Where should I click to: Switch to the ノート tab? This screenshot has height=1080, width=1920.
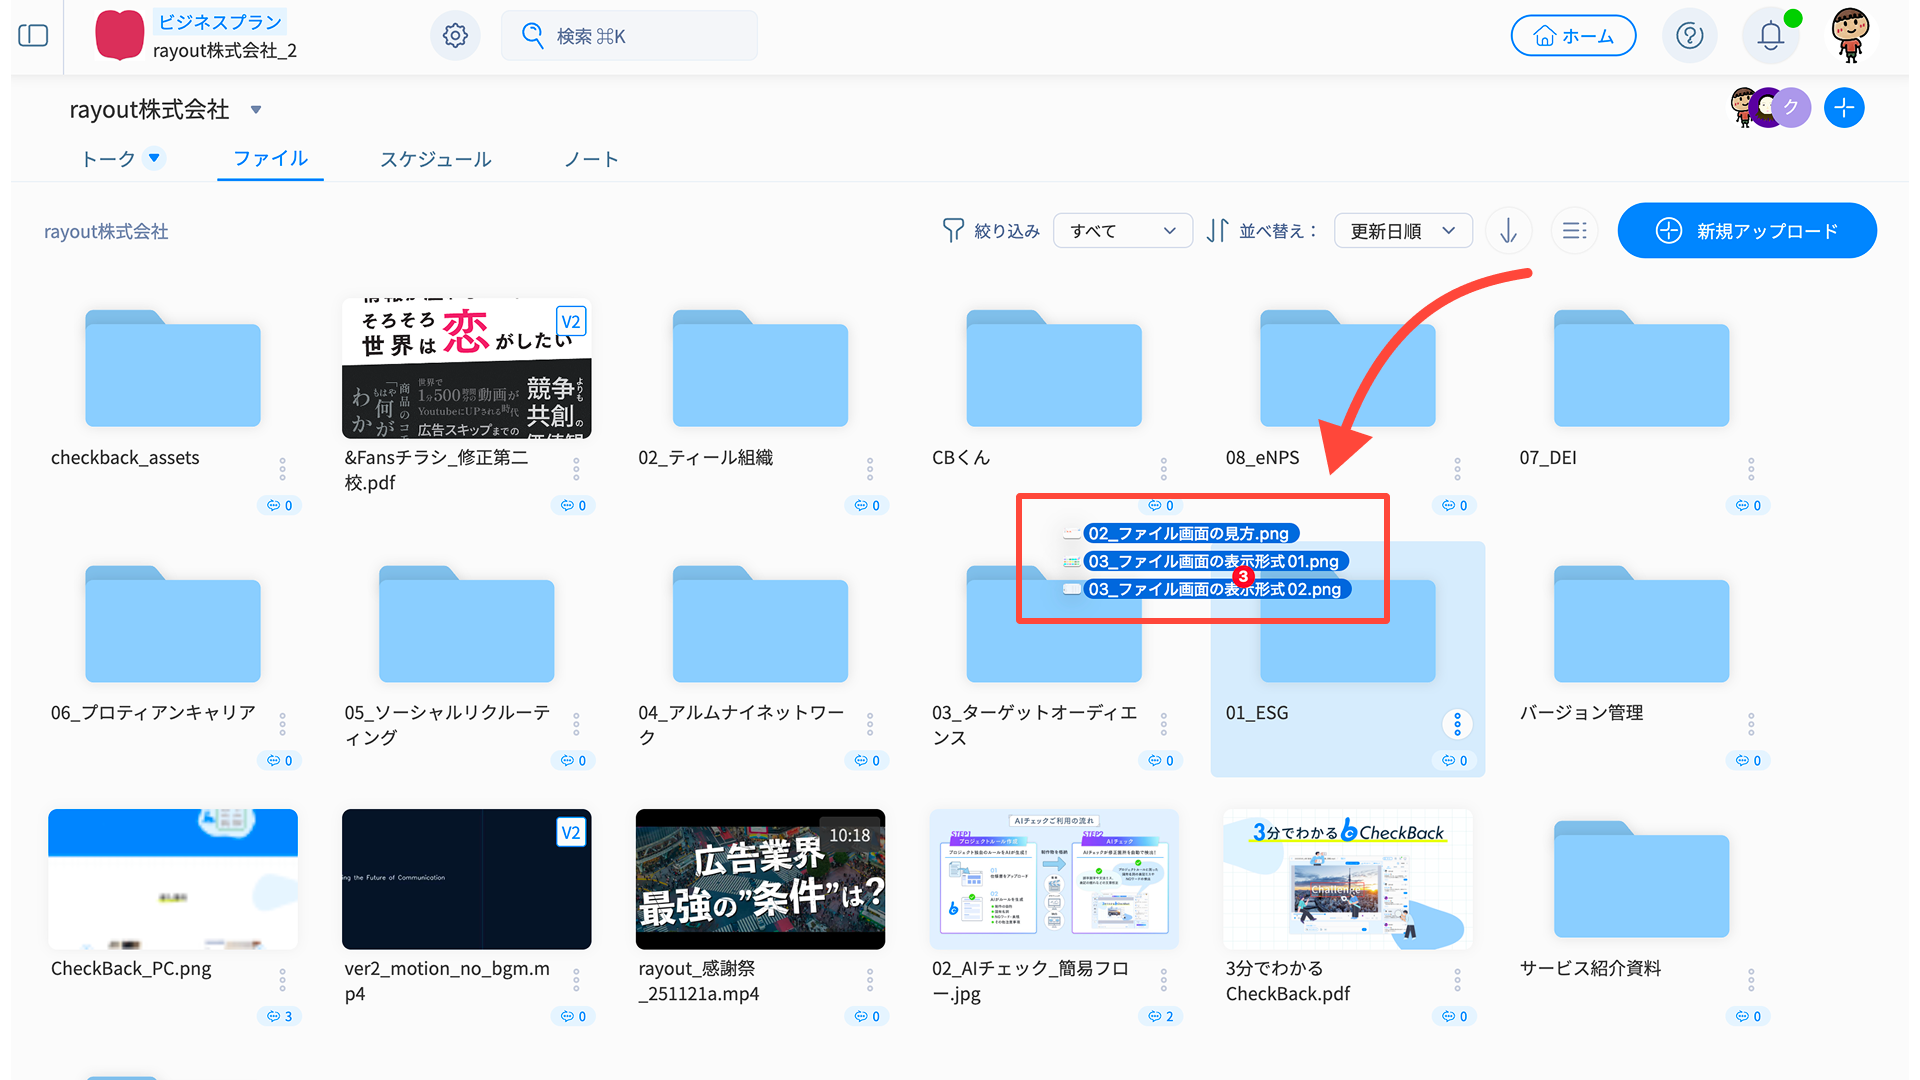591,159
